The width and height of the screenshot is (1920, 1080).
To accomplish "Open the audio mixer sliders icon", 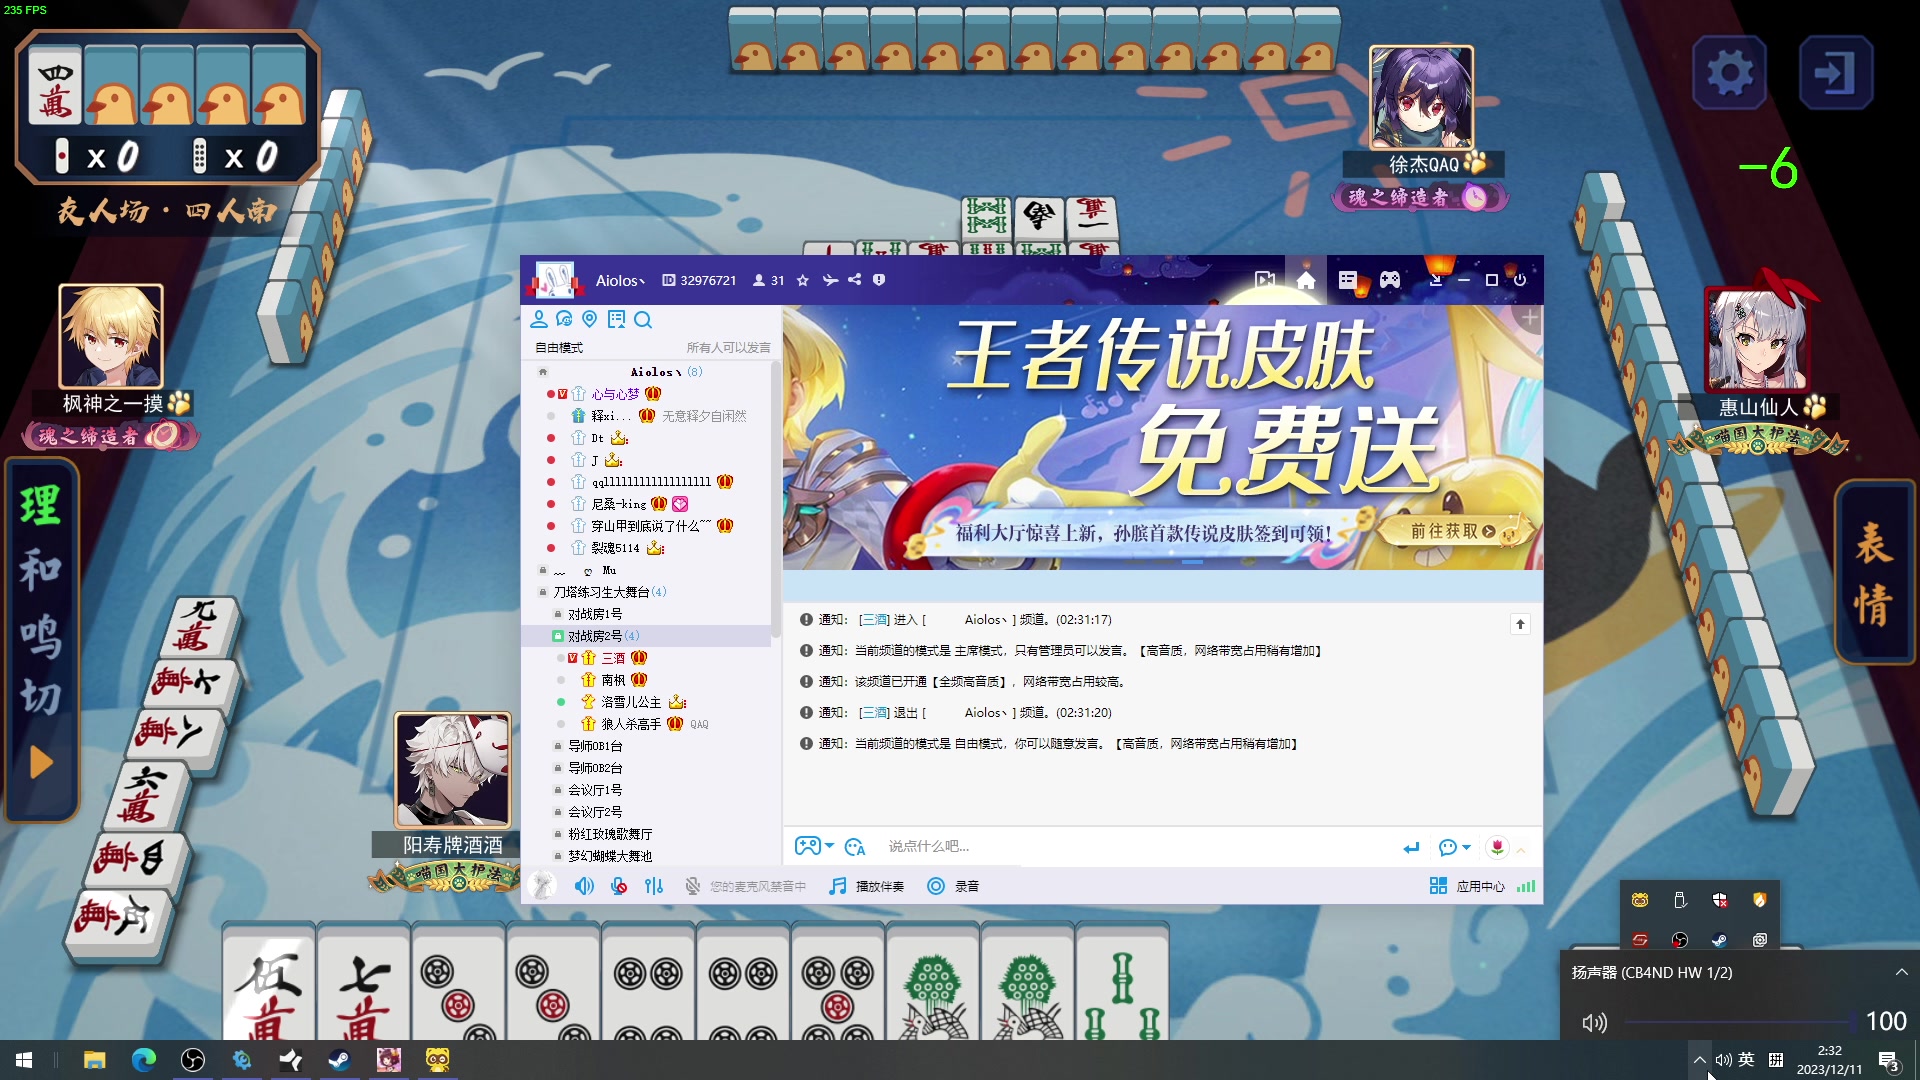I will coord(654,885).
